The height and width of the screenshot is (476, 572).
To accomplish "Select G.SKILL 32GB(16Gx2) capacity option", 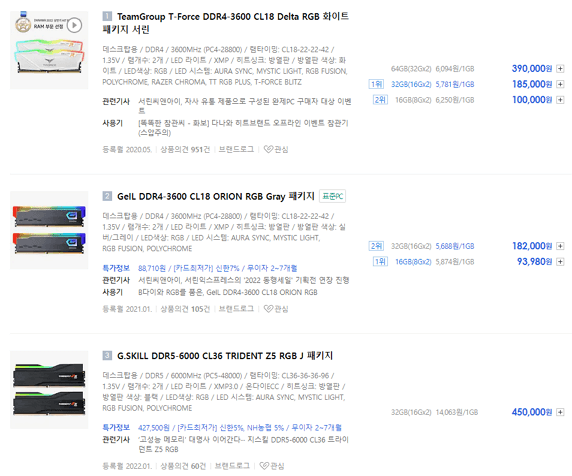I will [411, 413].
